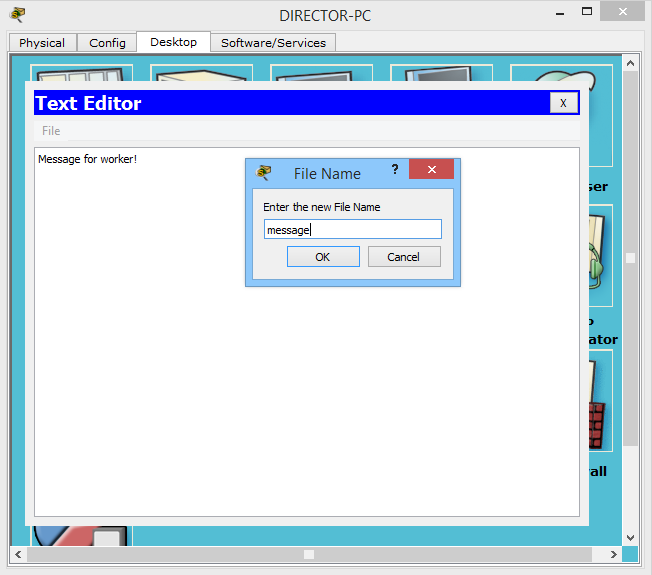Select the Desktop tab
The width and height of the screenshot is (652, 575).
pos(173,42)
